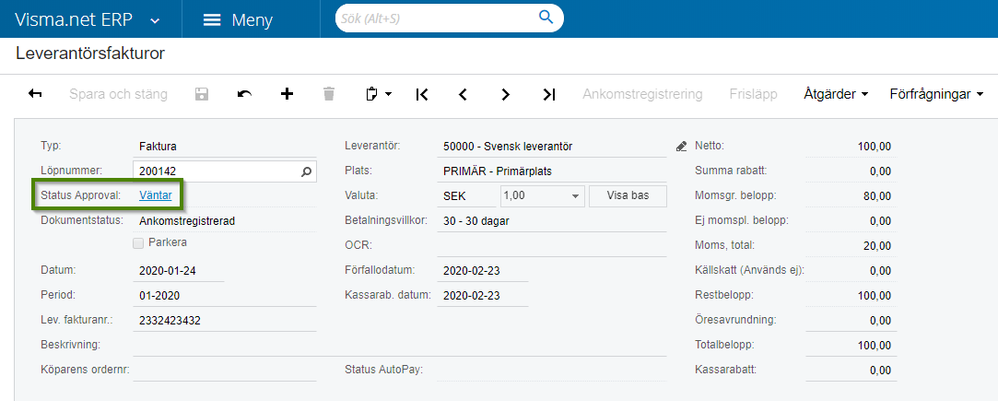Open the Väntar approval status link

155,195
